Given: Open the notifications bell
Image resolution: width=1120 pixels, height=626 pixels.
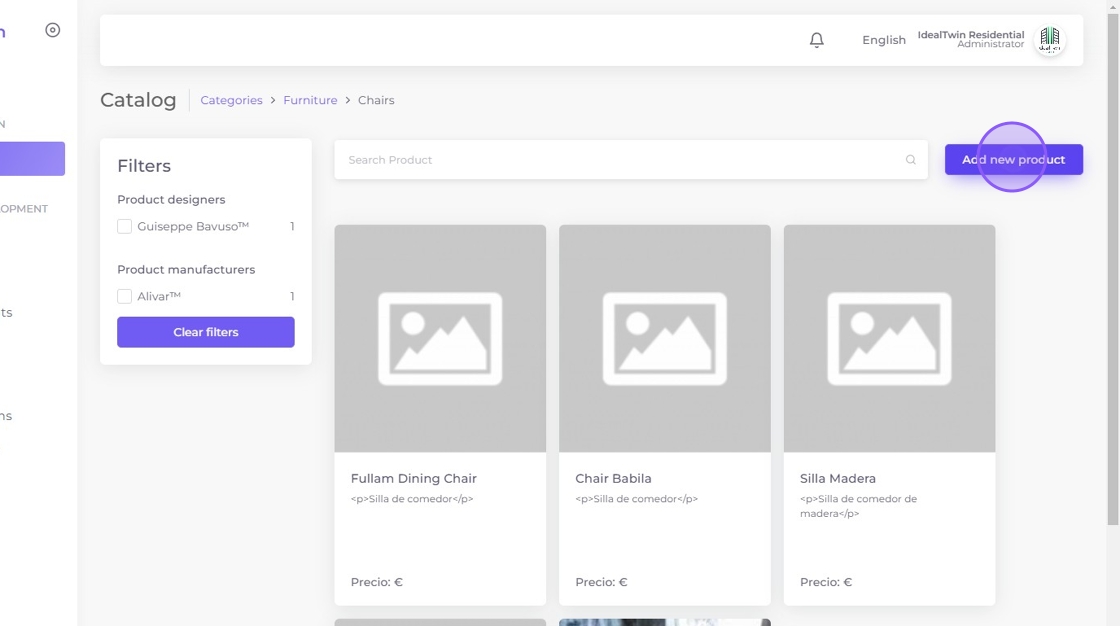Looking at the screenshot, I should [x=817, y=40].
